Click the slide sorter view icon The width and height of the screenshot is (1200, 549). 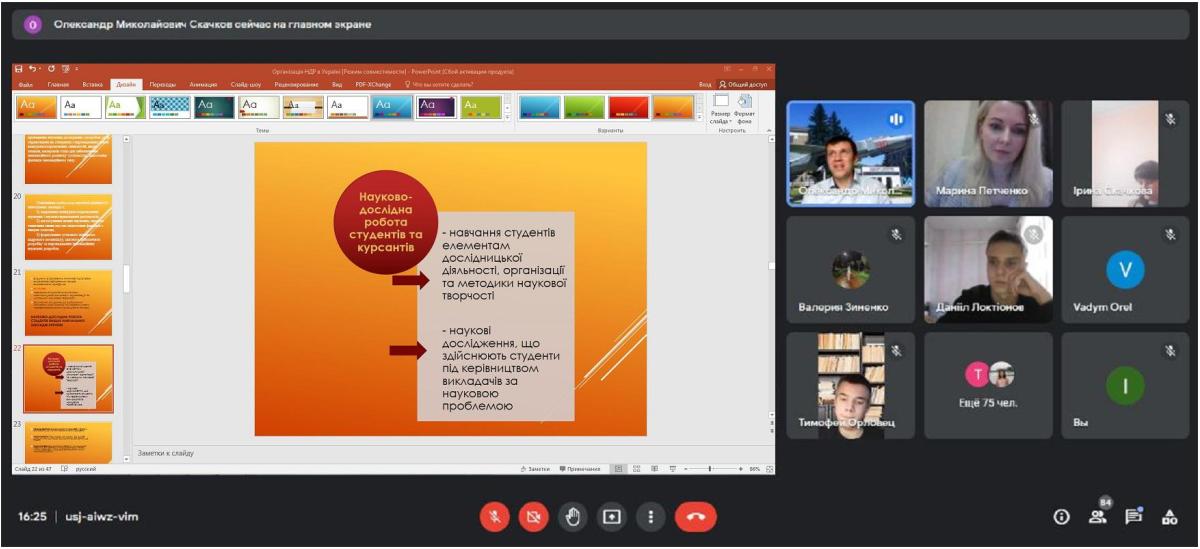point(637,468)
